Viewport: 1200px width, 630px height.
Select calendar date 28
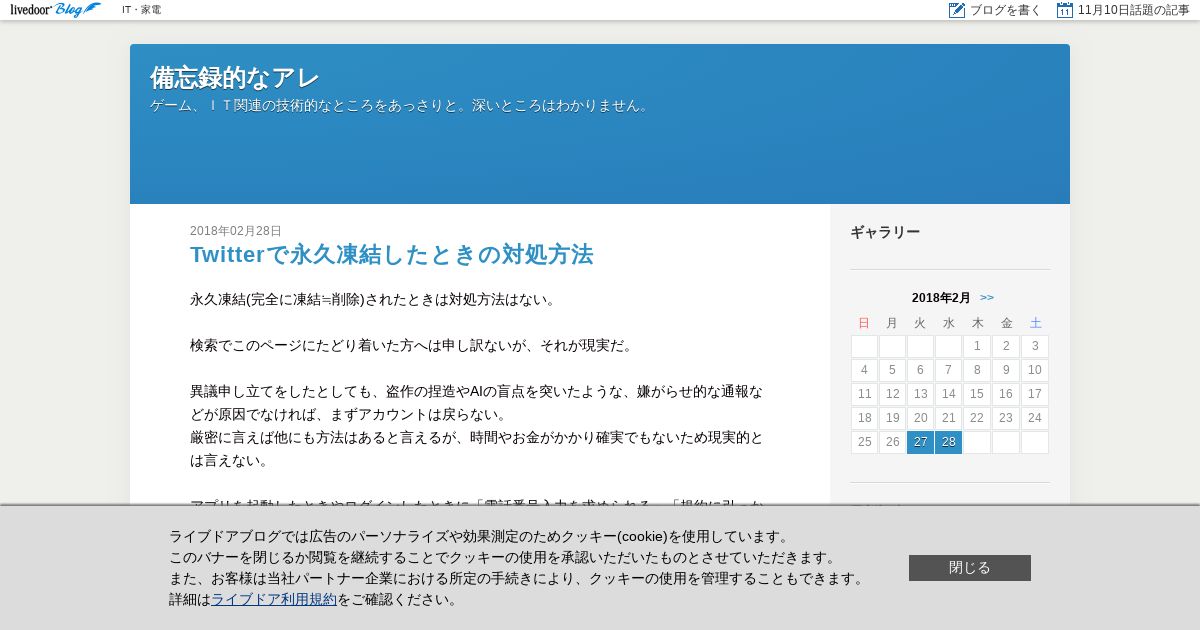click(x=948, y=443)
